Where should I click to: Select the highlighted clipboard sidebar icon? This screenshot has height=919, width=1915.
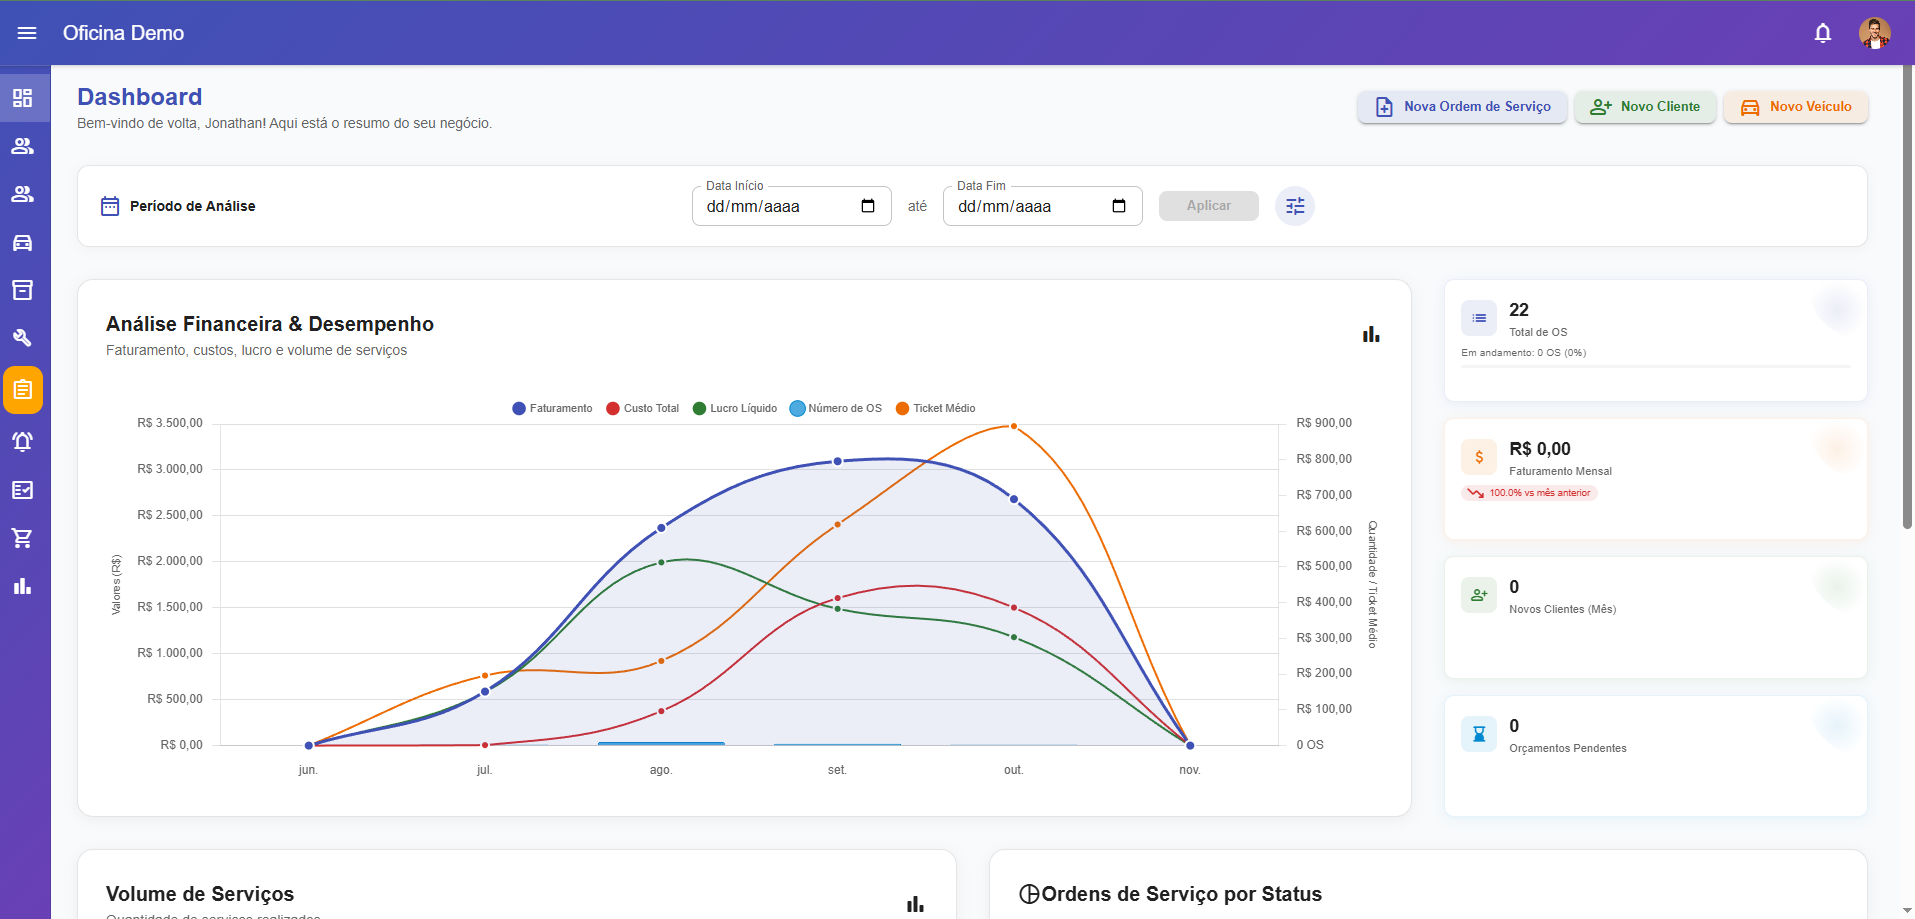[23, 390]
